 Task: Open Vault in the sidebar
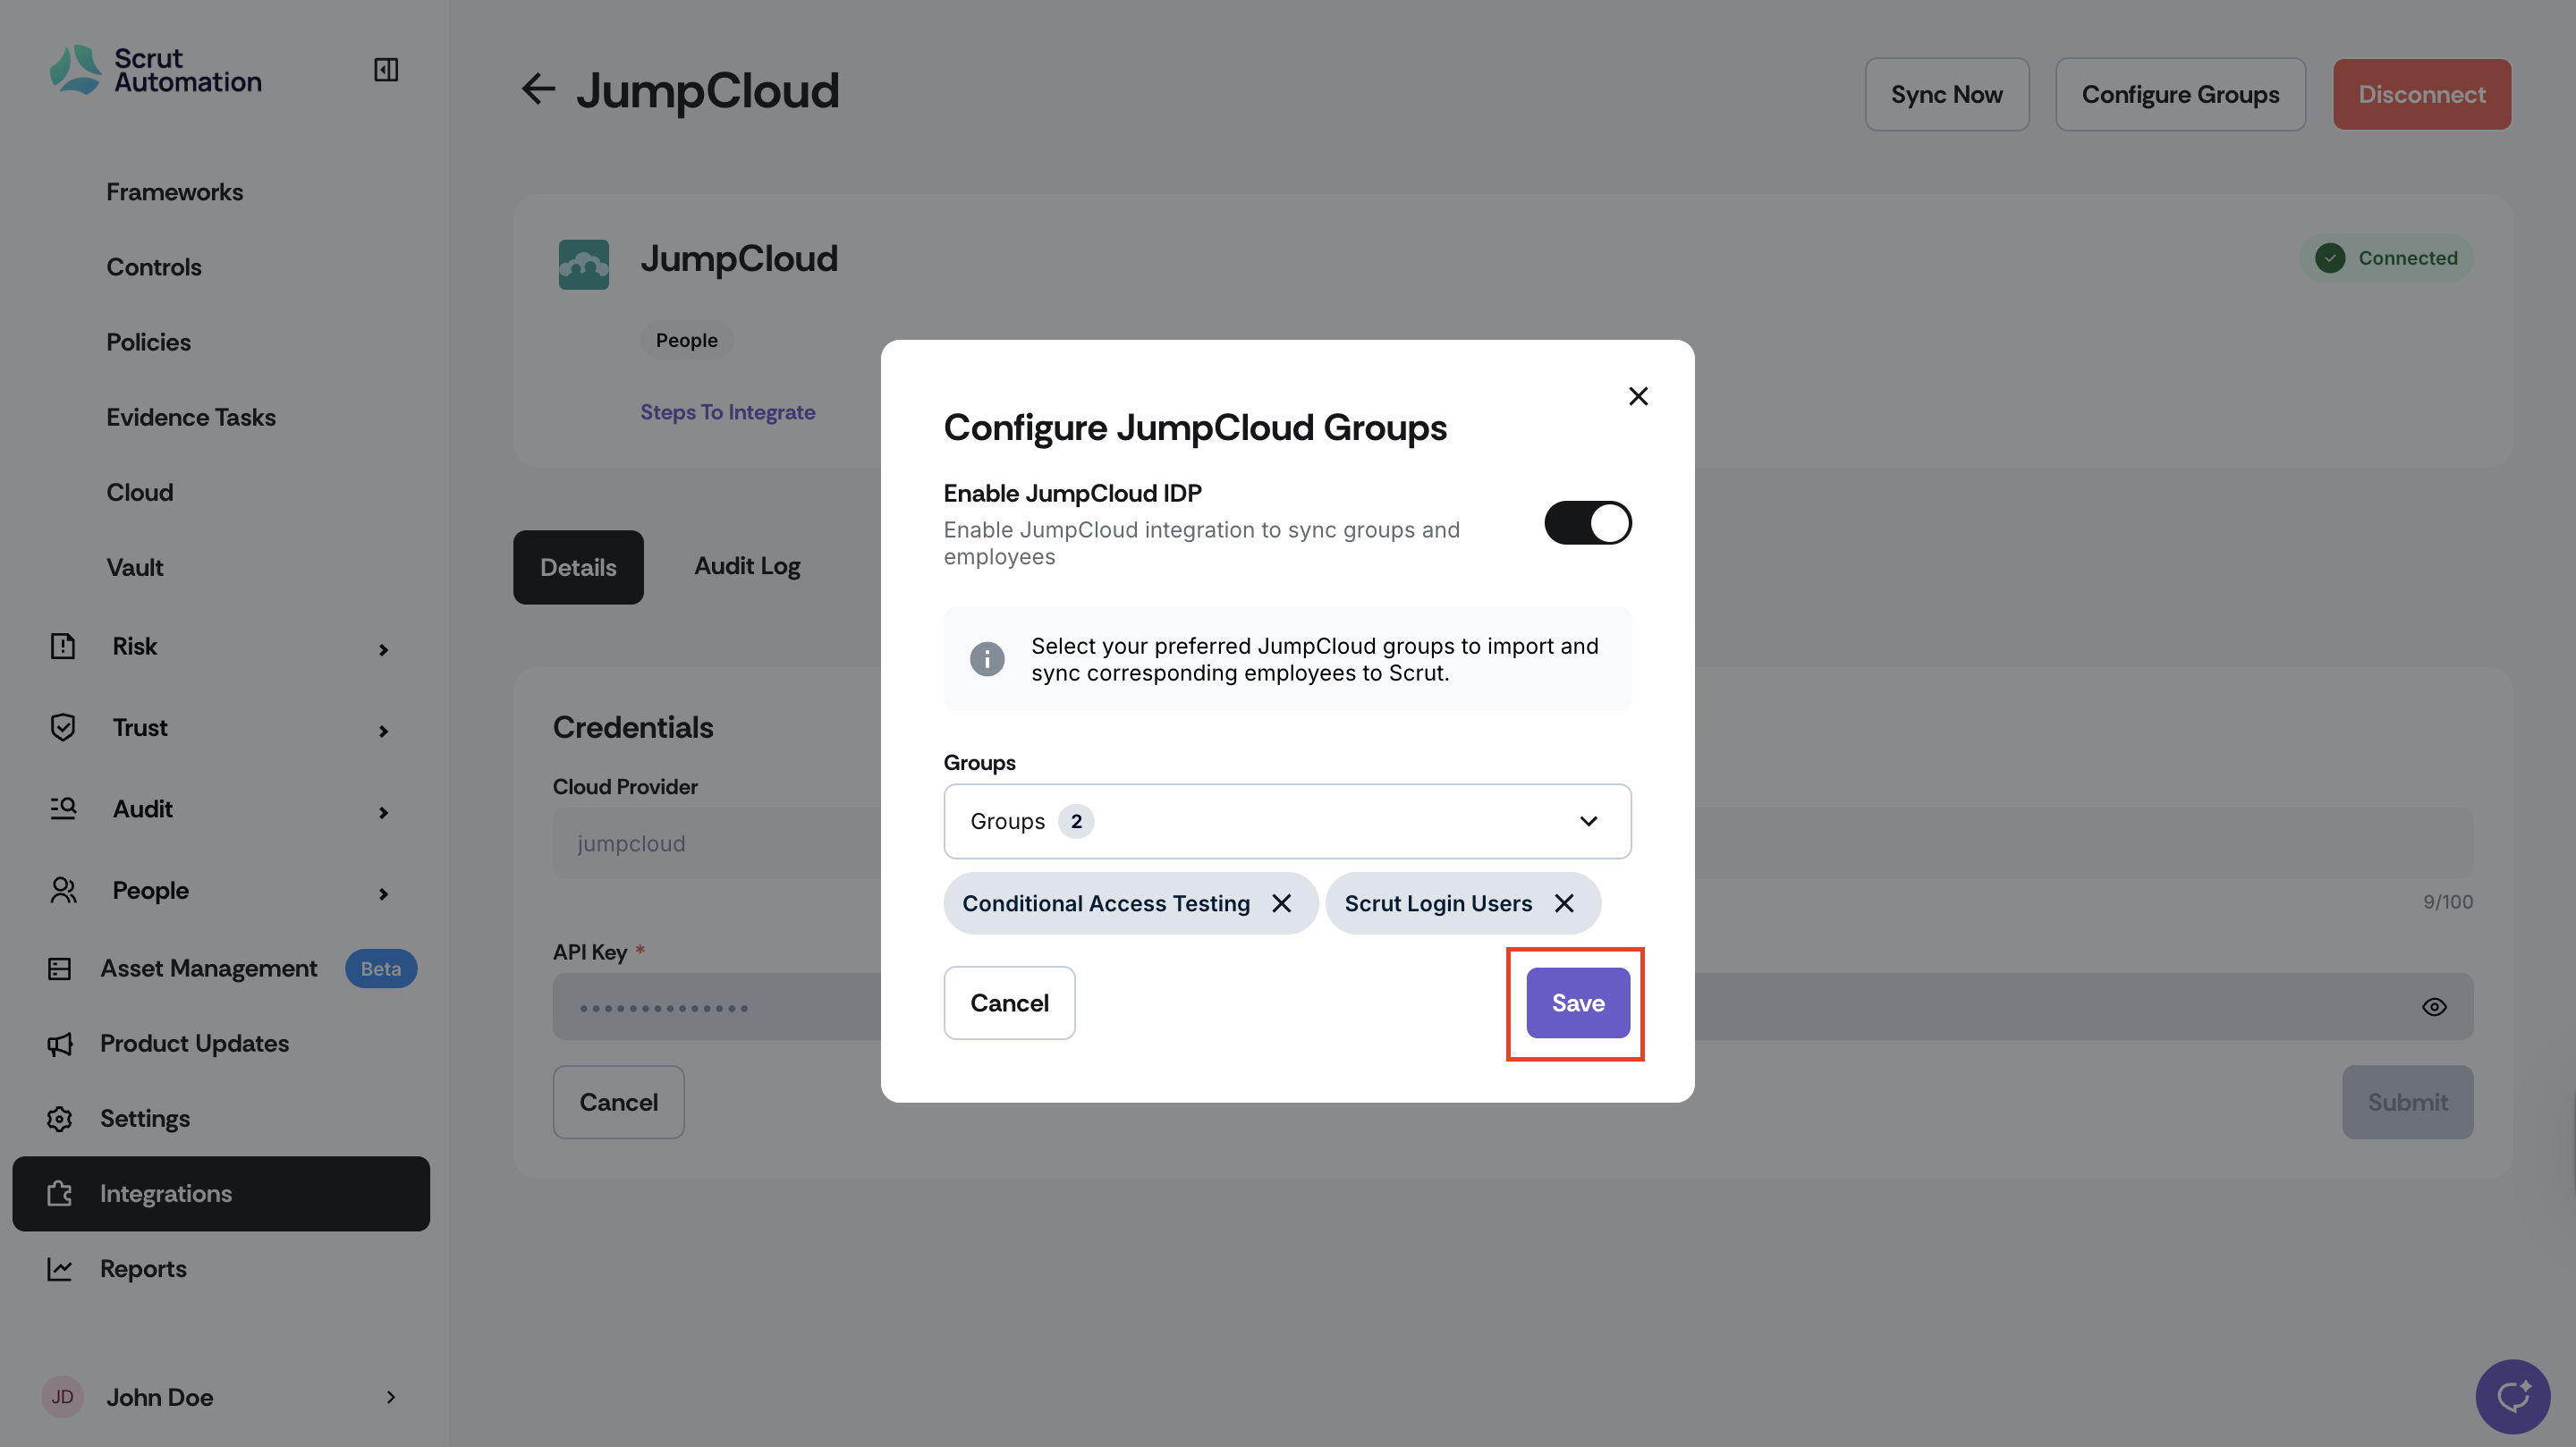(x=135, y=567)
